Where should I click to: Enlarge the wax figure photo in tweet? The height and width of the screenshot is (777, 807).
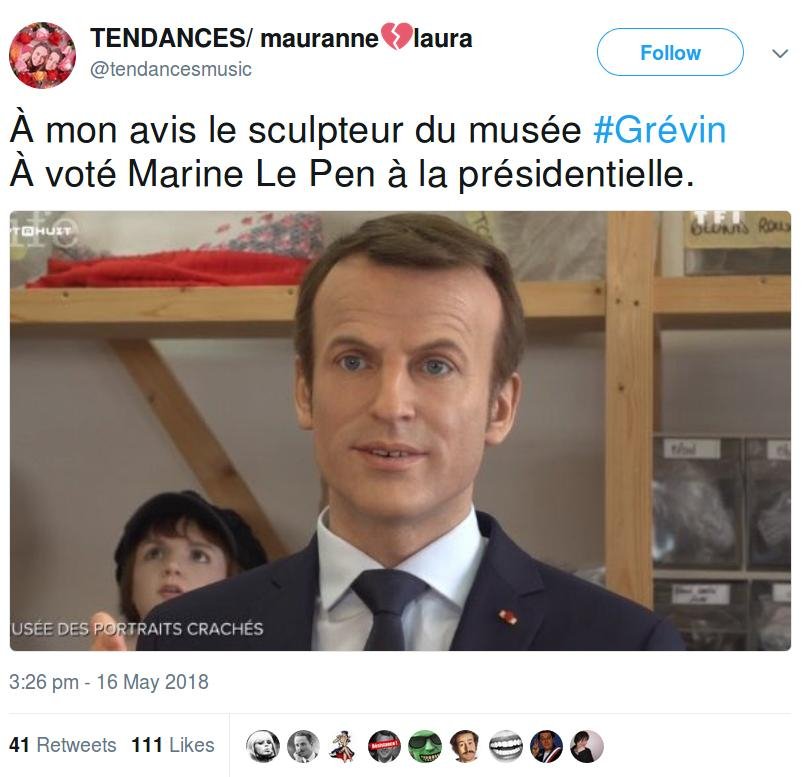pyautogui.click(x=400, y=431)
